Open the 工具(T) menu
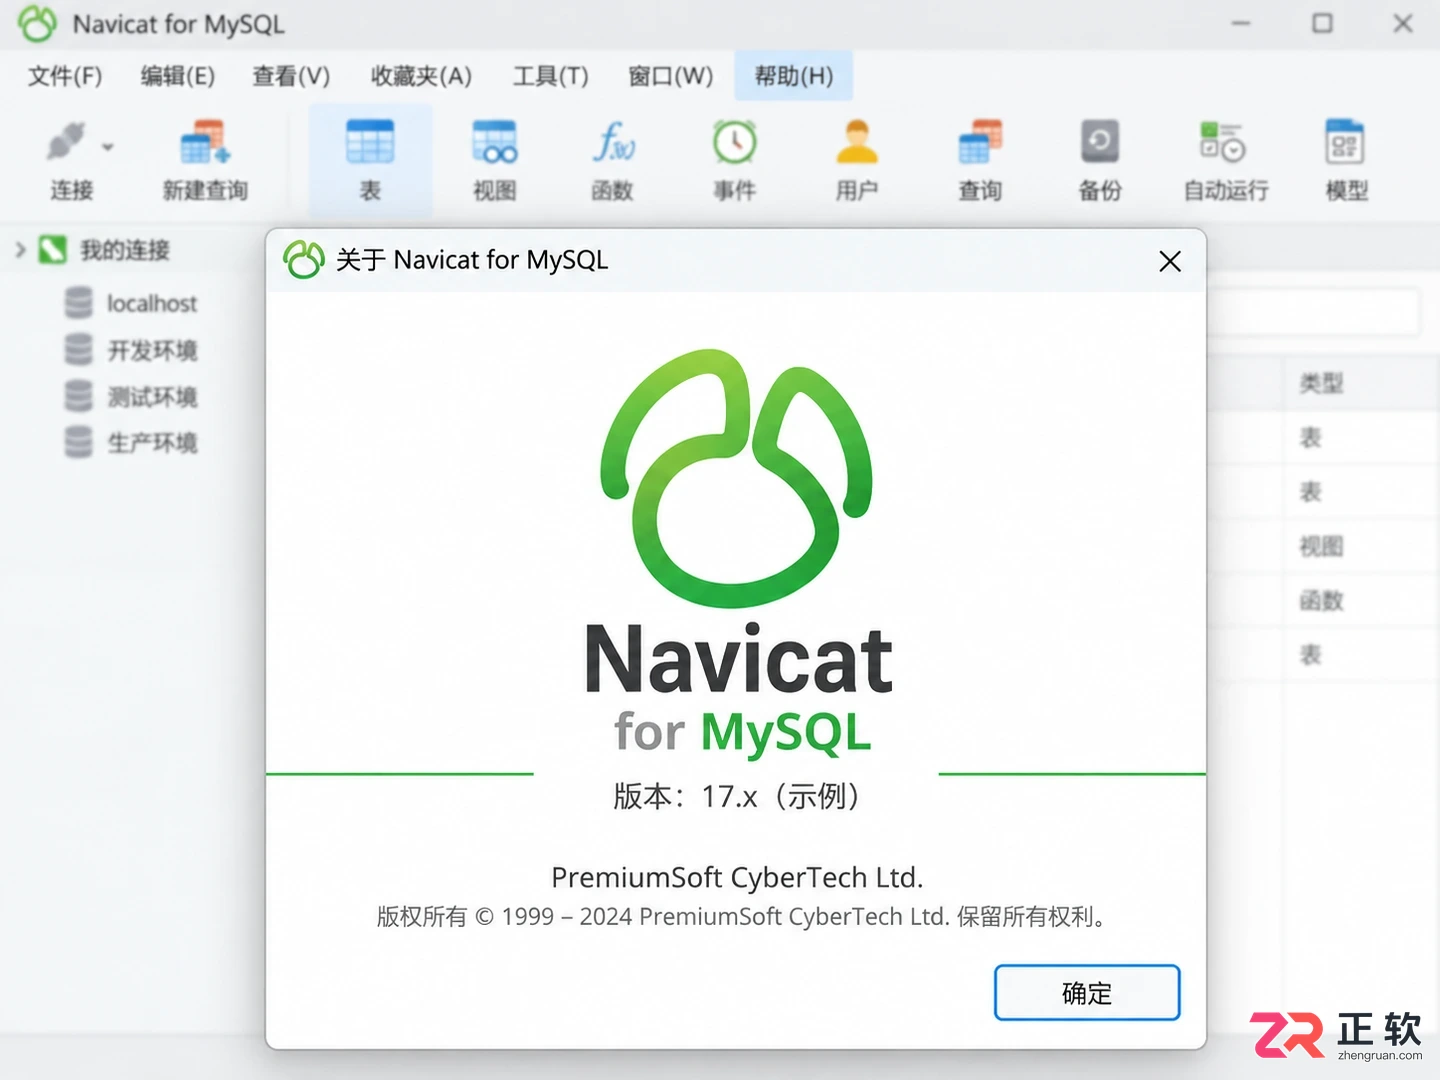Screen dimensions: 1440x1080 coord(551,76)
